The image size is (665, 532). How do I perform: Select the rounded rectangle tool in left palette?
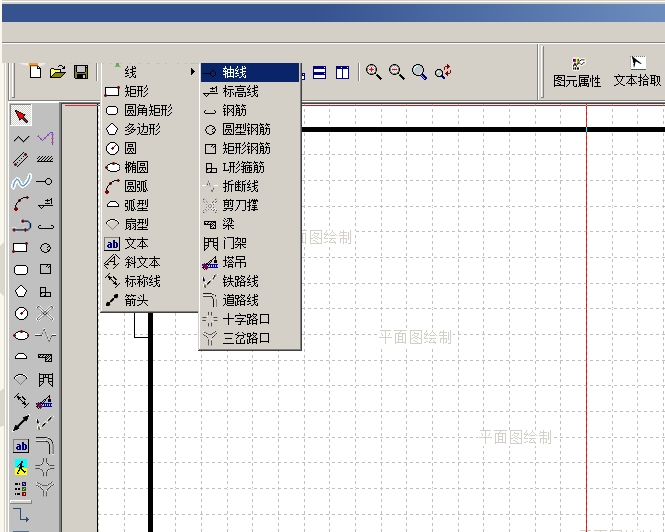pyautogui.click(x=21, y=270)
